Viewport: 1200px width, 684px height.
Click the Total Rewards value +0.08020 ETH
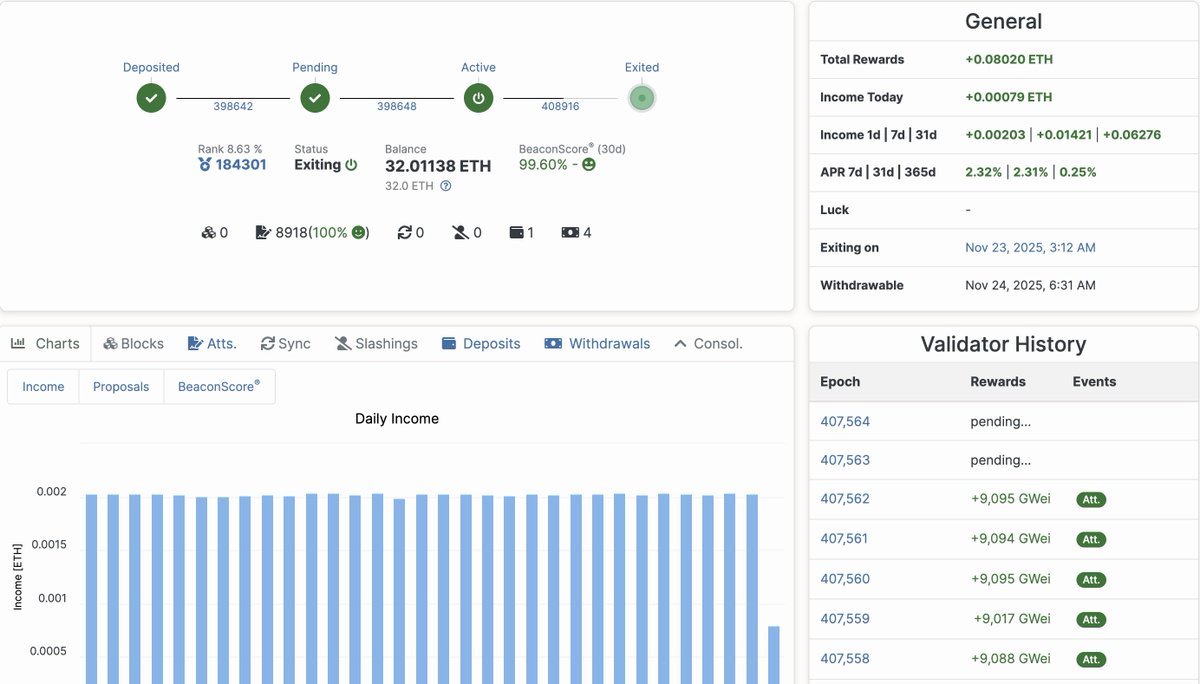1009,59
